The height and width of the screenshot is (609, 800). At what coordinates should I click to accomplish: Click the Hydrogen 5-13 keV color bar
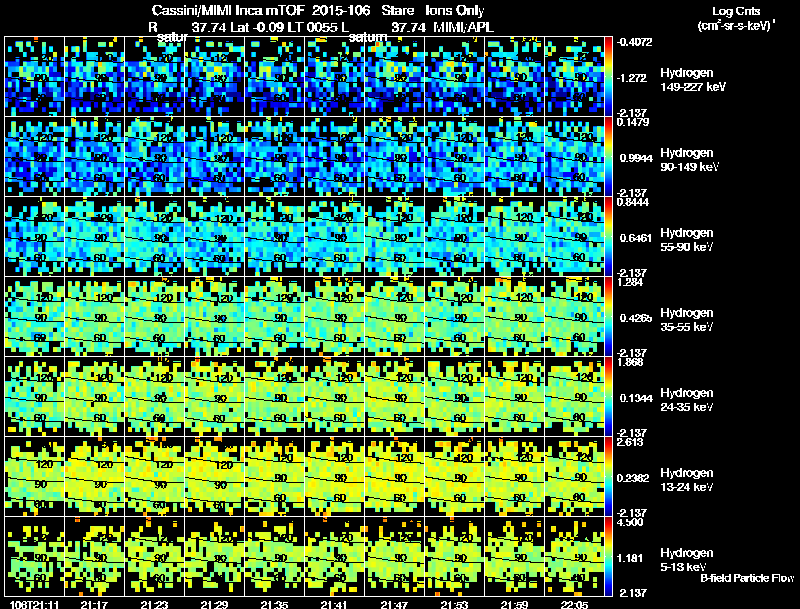pos(608,557)
